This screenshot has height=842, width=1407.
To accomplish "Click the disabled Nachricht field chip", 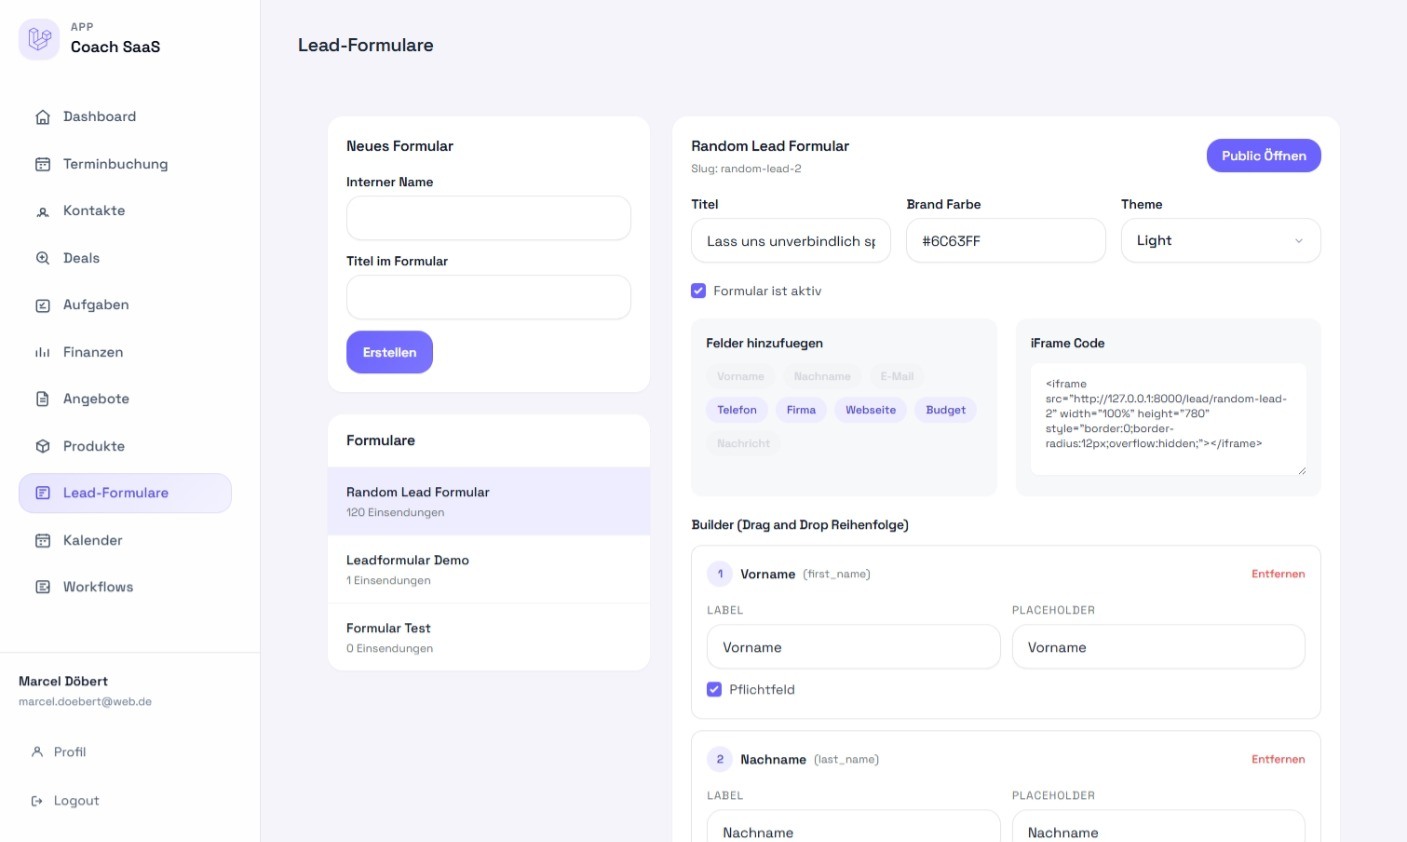I will (x=744, y=443).
